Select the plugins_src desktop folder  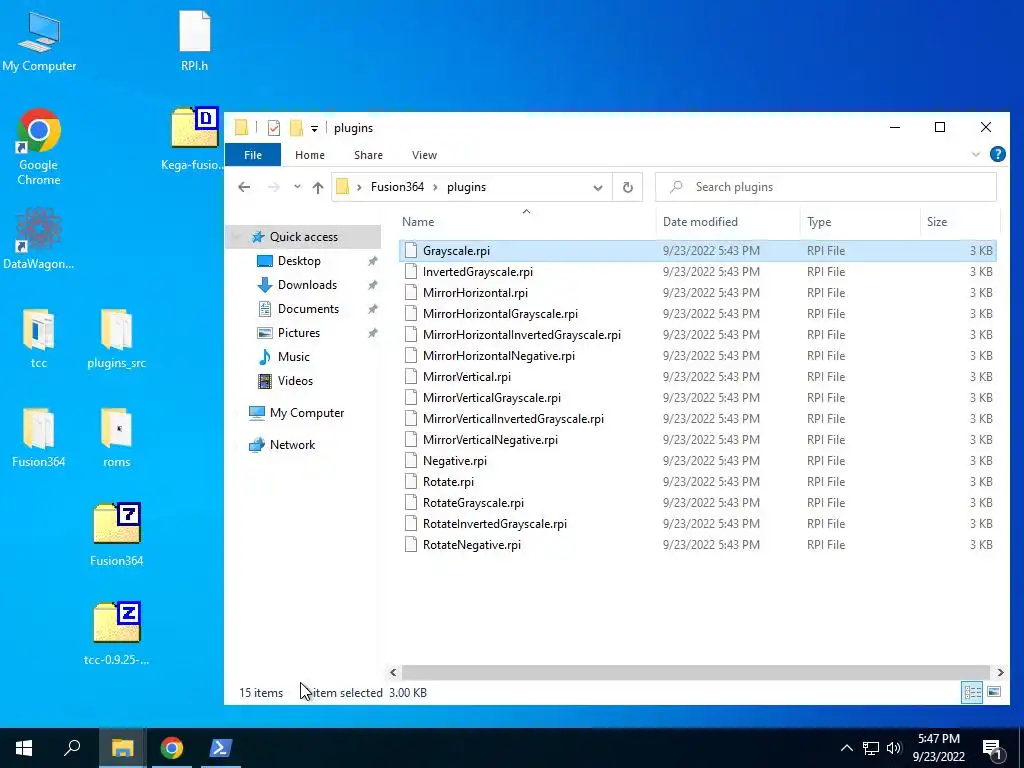117,339
